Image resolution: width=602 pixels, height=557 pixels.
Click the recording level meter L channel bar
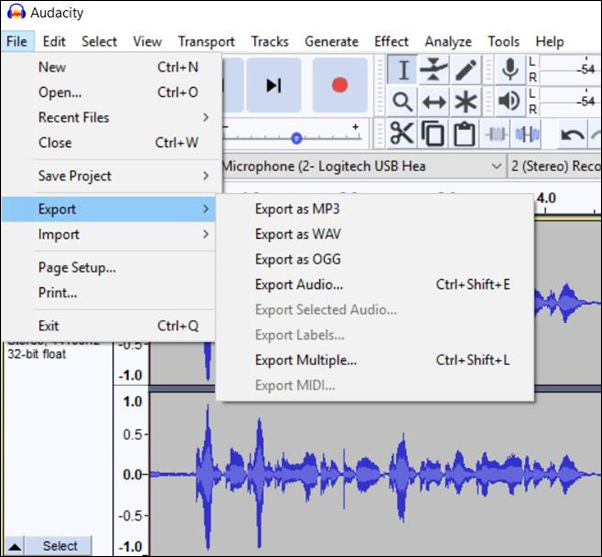click(570, 62)
